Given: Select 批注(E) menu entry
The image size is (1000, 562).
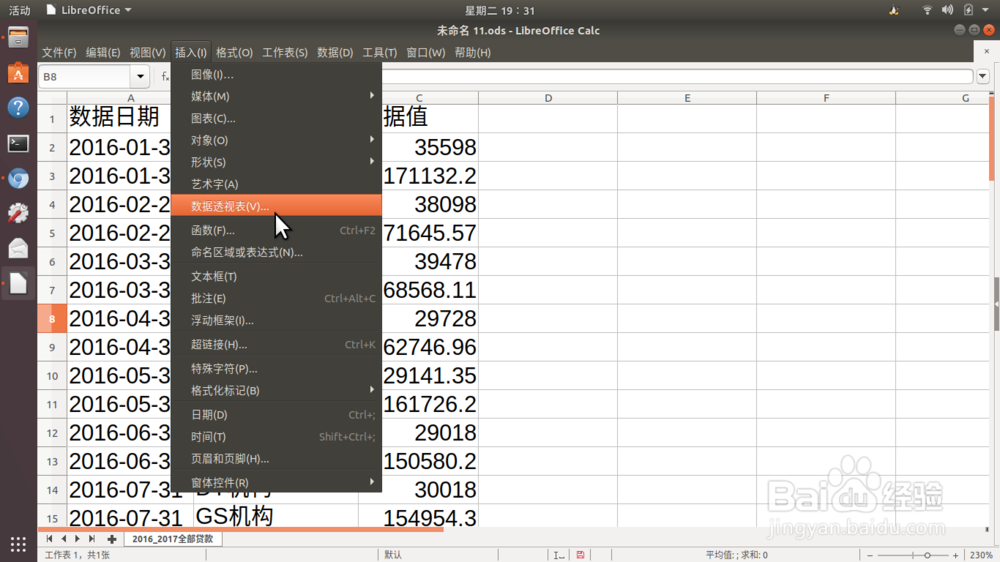Looking at the screenshot, I should 276,299.
